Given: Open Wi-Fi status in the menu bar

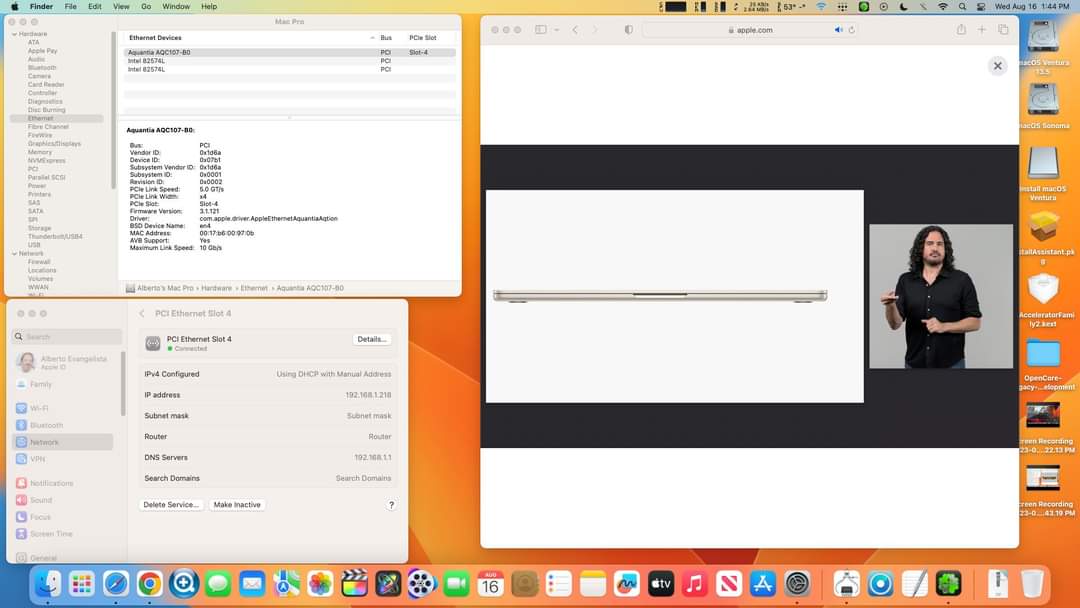Looking at the screenshot, I should [943, 7].
